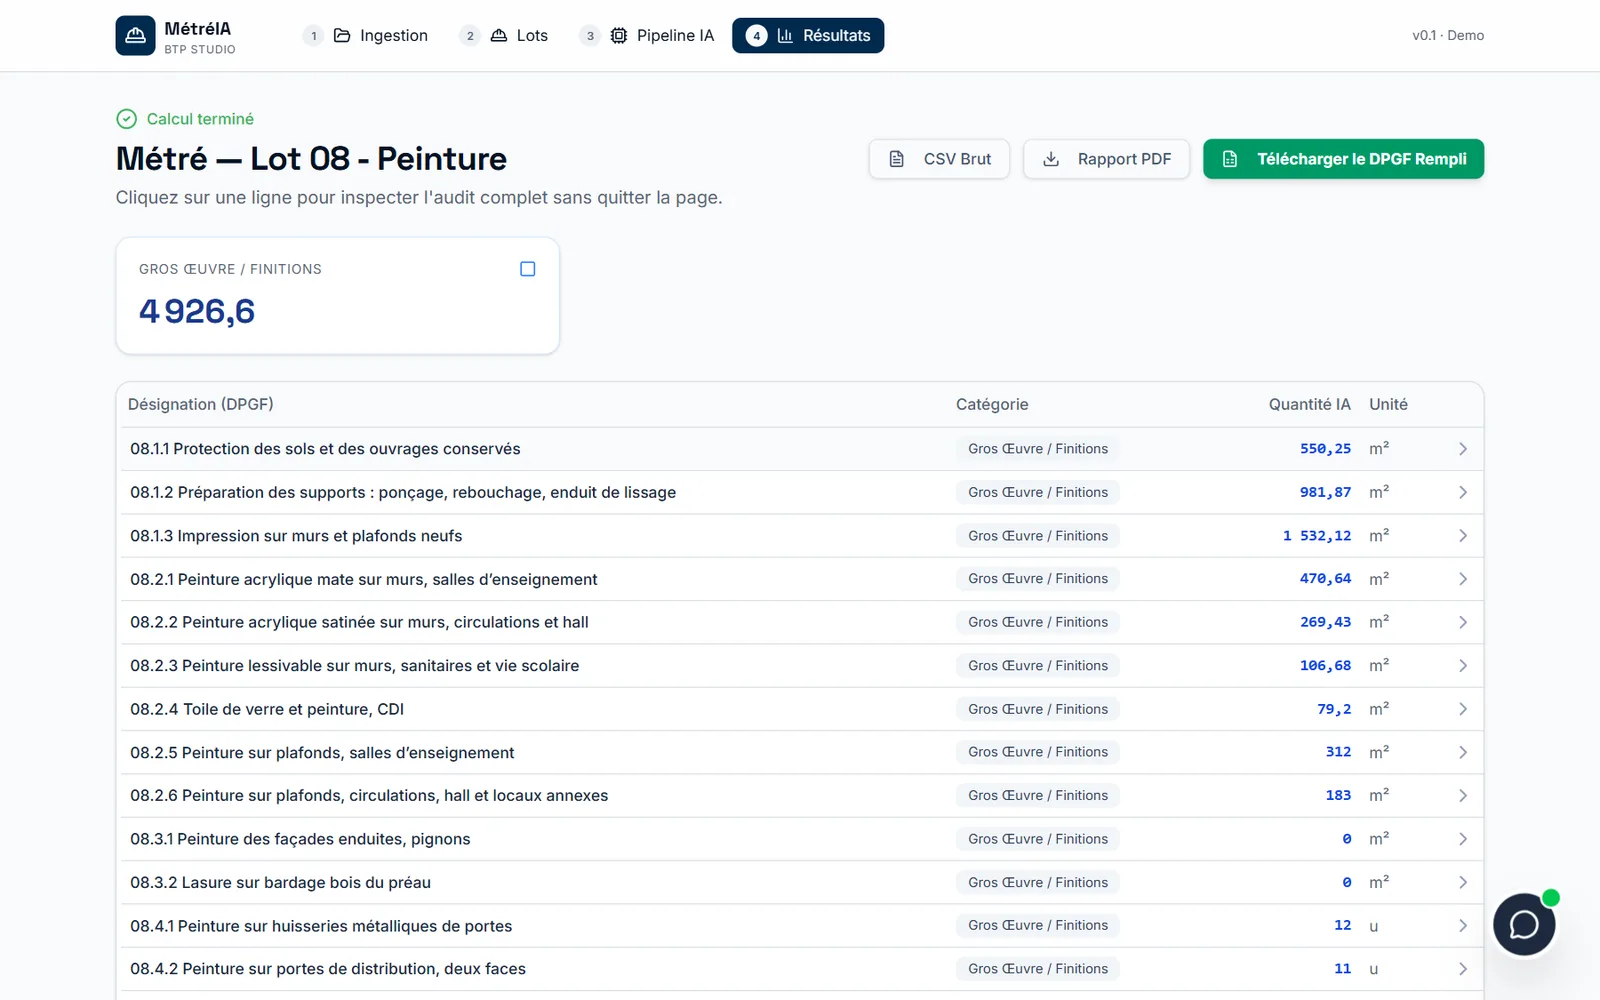The height and width of the screenshot is (1000, 1600).
Task: Click the green Calcul terminé check icon
Action: pyautogui.click(x=126, y=119)
